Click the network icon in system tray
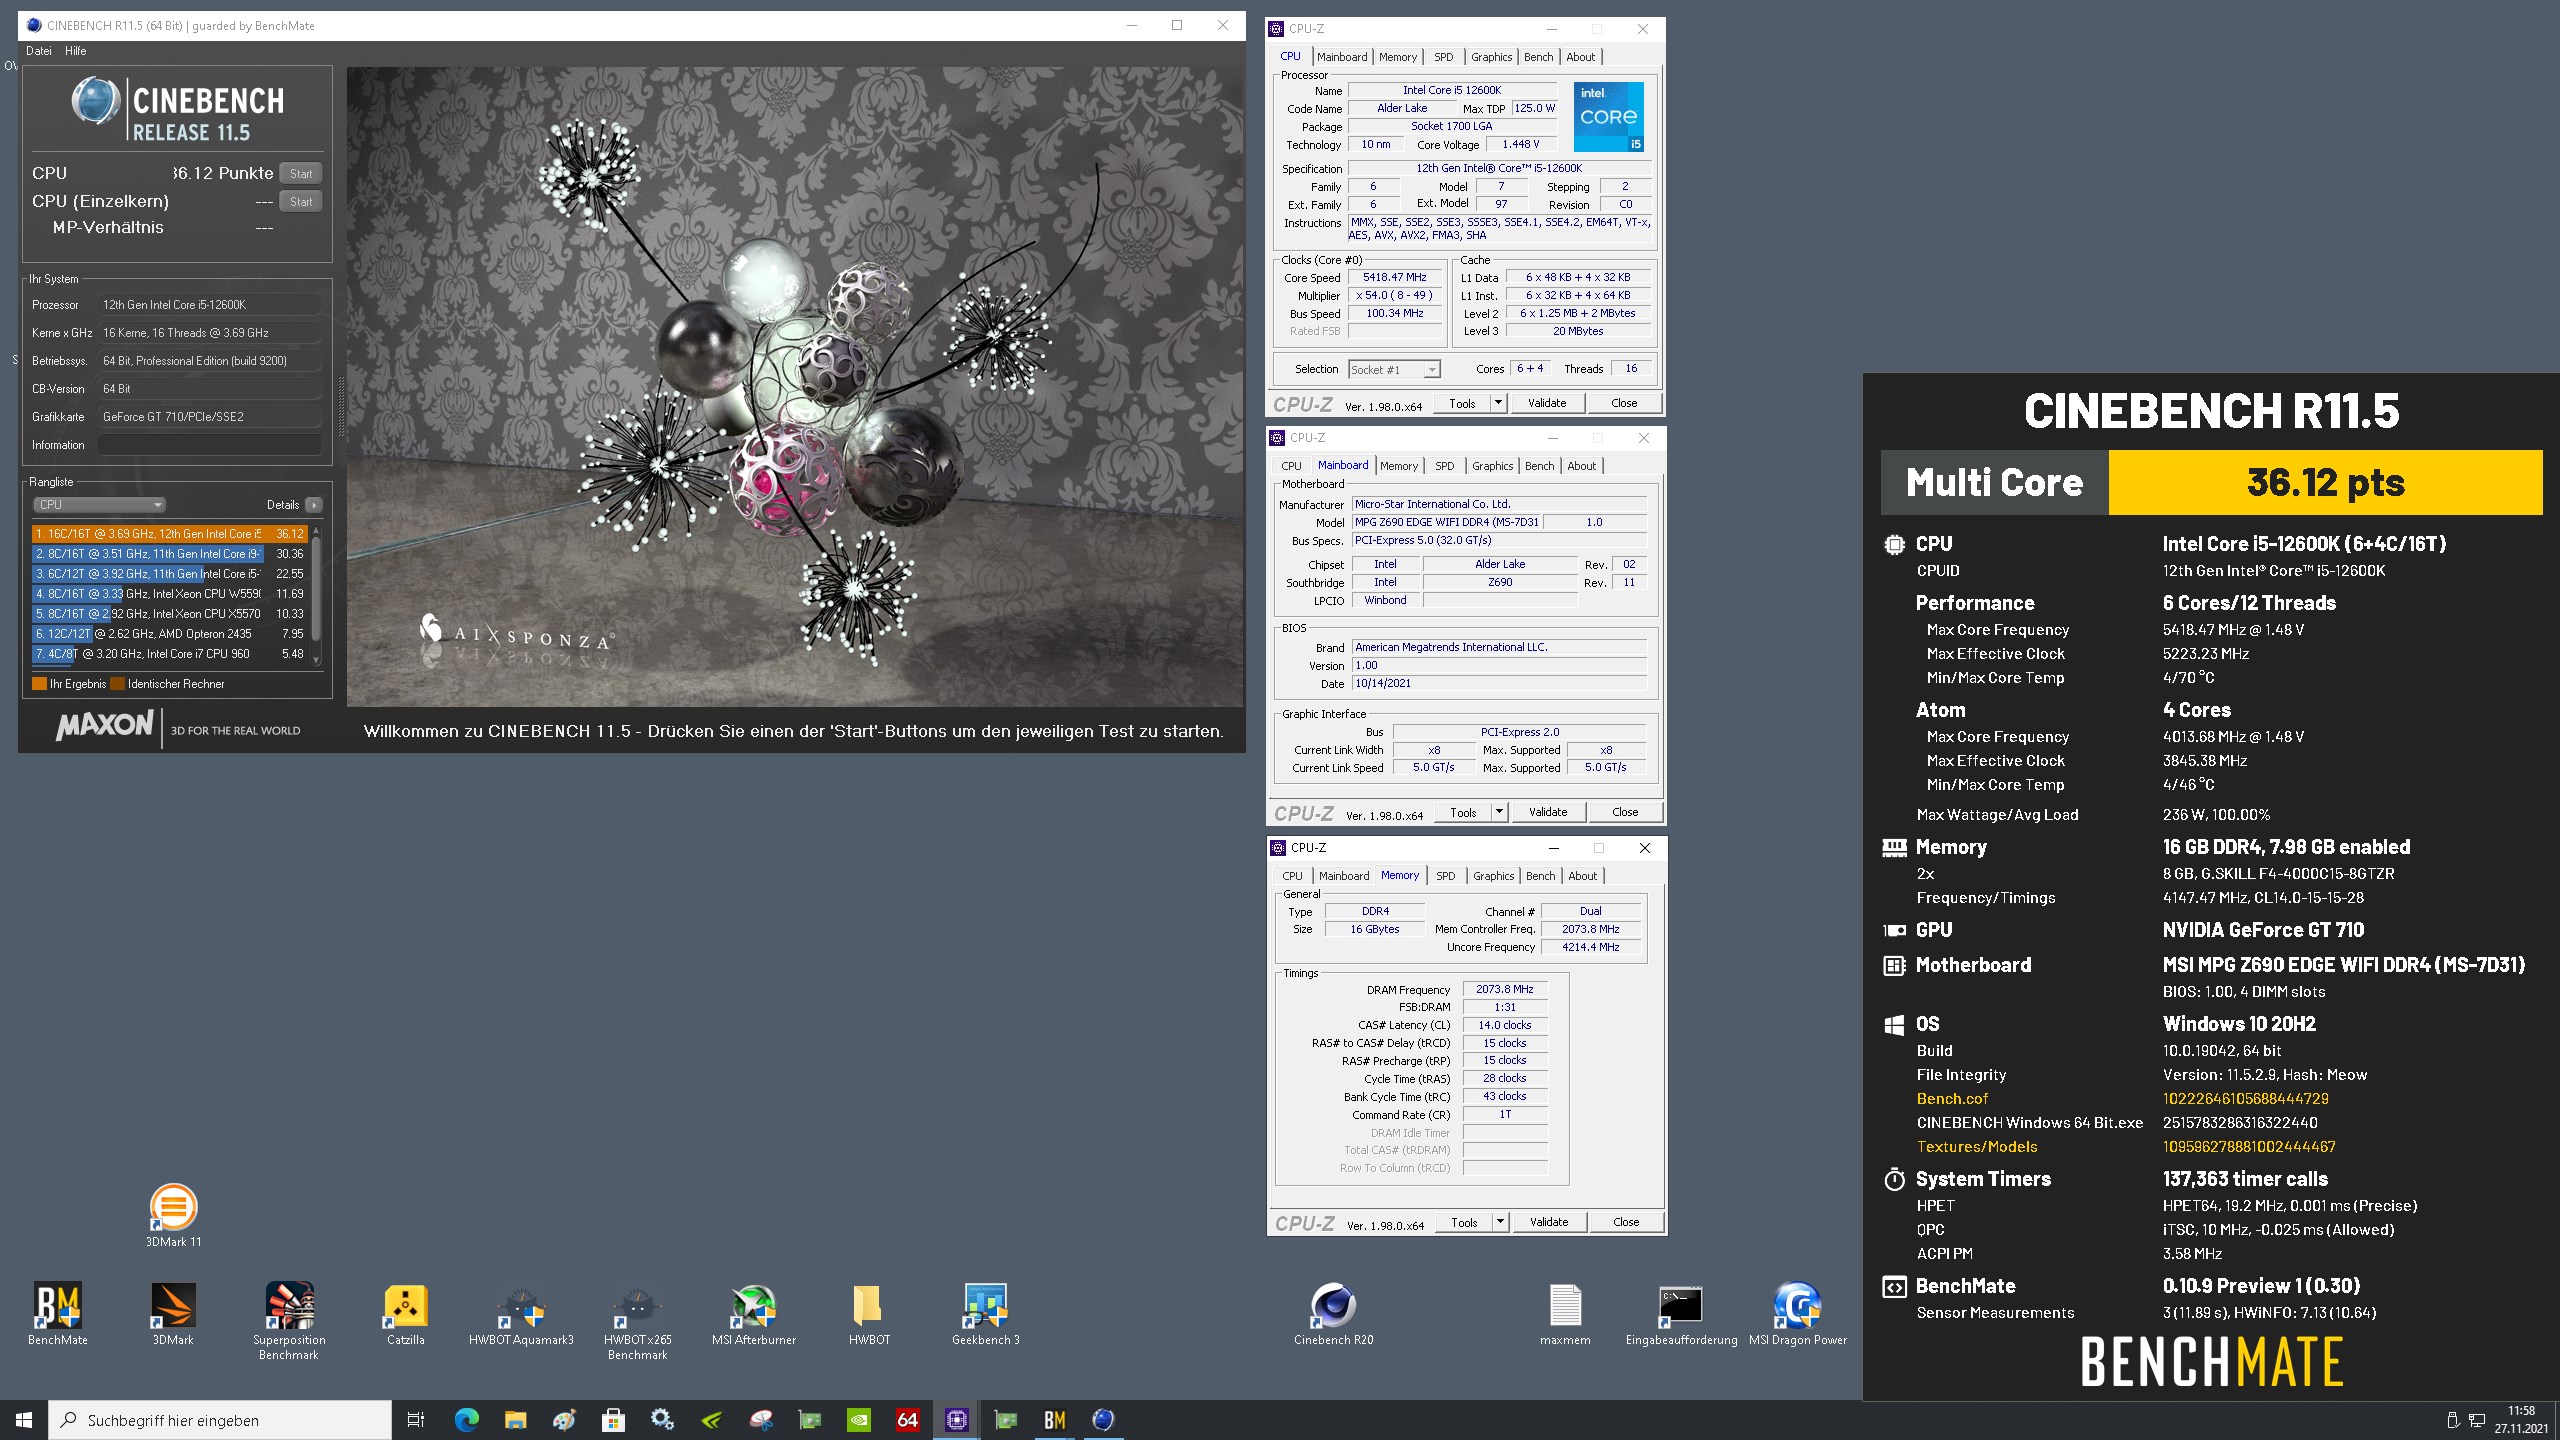Screen dimensions: 2560x1440 2476,1420
